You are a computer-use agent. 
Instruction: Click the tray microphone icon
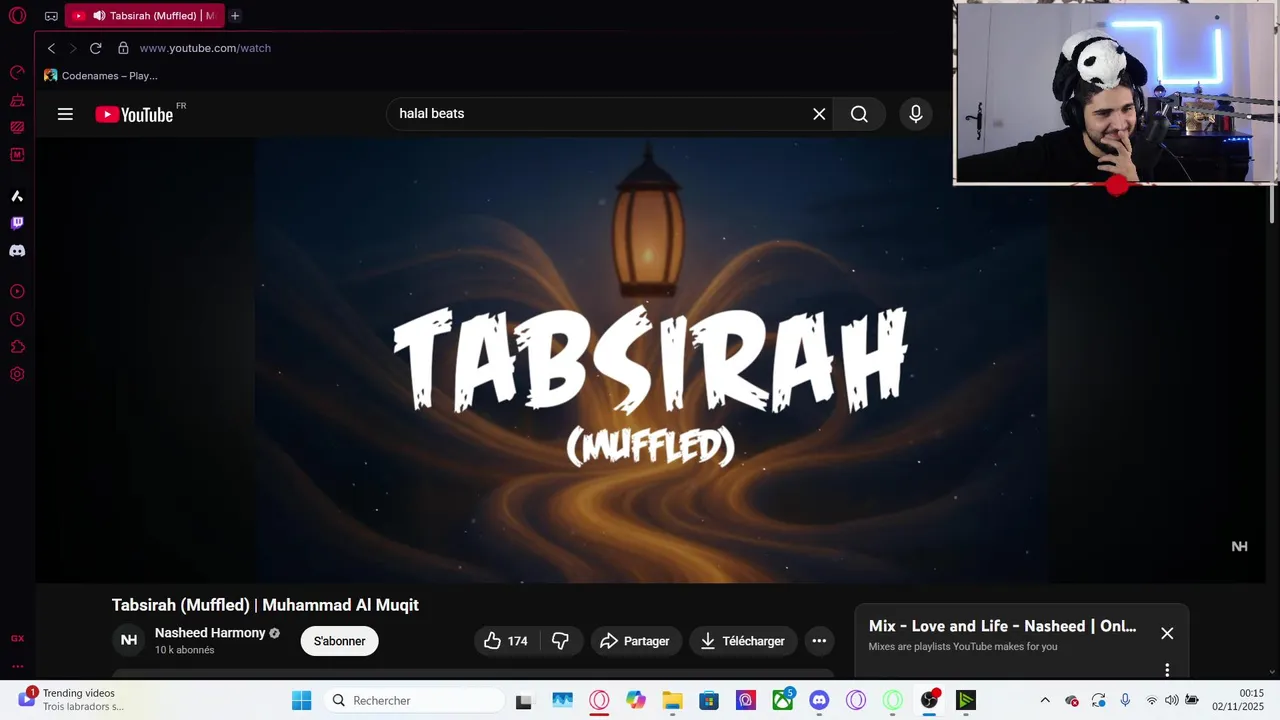1125,700
